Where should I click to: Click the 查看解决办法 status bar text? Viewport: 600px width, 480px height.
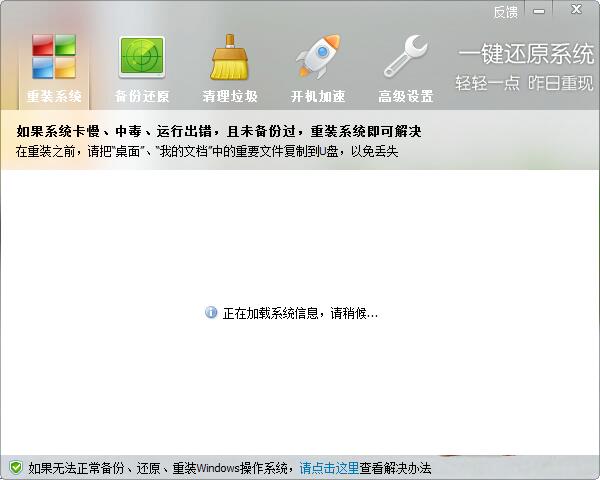pyautogui.click(x=395, y=468)
